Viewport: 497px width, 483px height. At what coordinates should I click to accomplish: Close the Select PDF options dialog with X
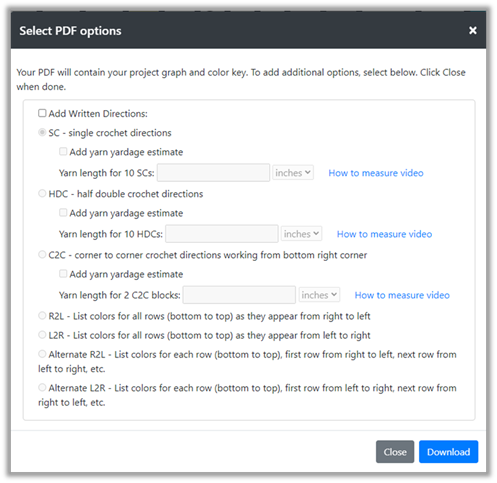click(x=472, y=30)
